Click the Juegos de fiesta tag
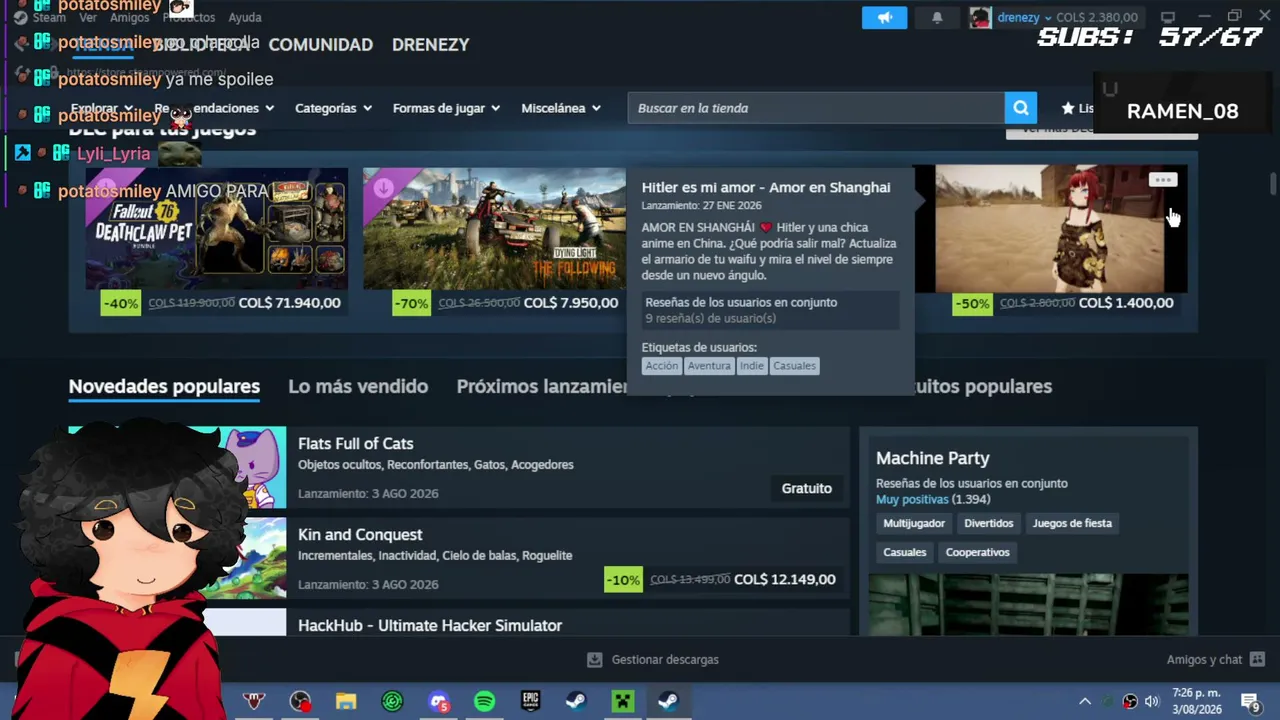The height and width of the screenshot is (720, 1280). [1072, 523]
